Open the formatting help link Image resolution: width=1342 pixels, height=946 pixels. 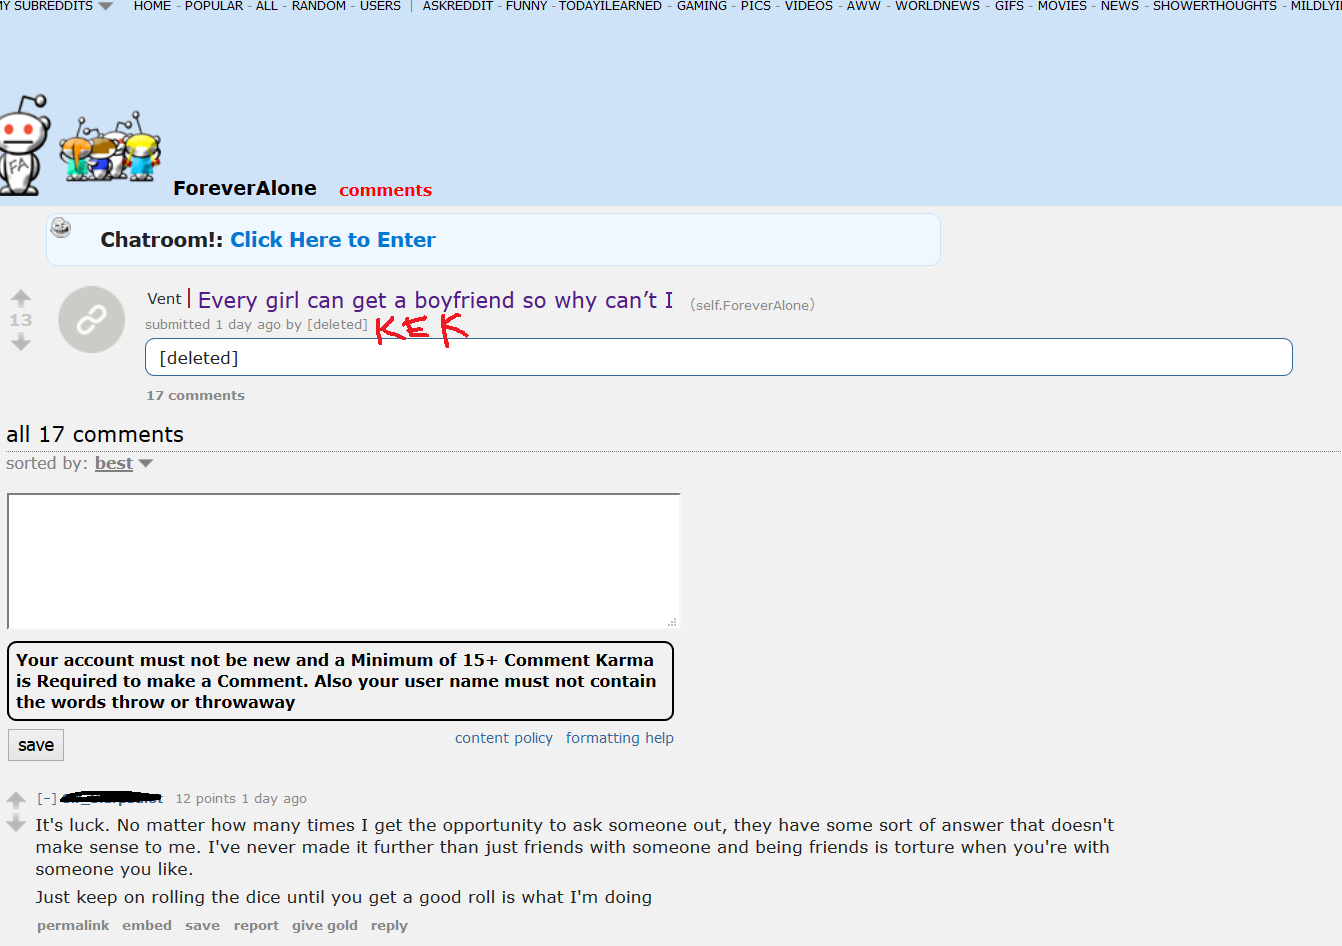620,738
